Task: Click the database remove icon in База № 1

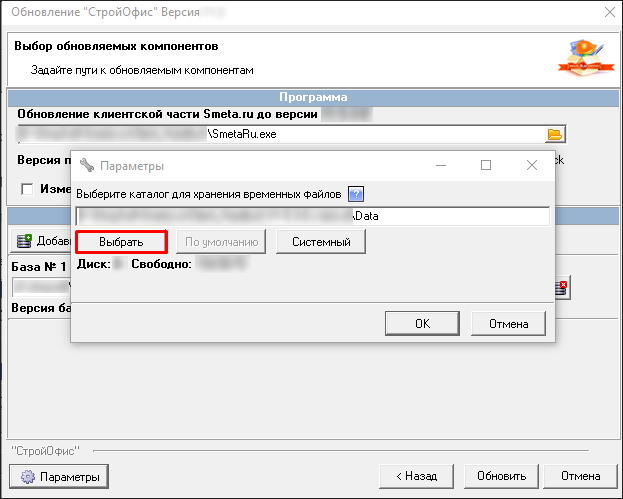Action: point(562,288)
